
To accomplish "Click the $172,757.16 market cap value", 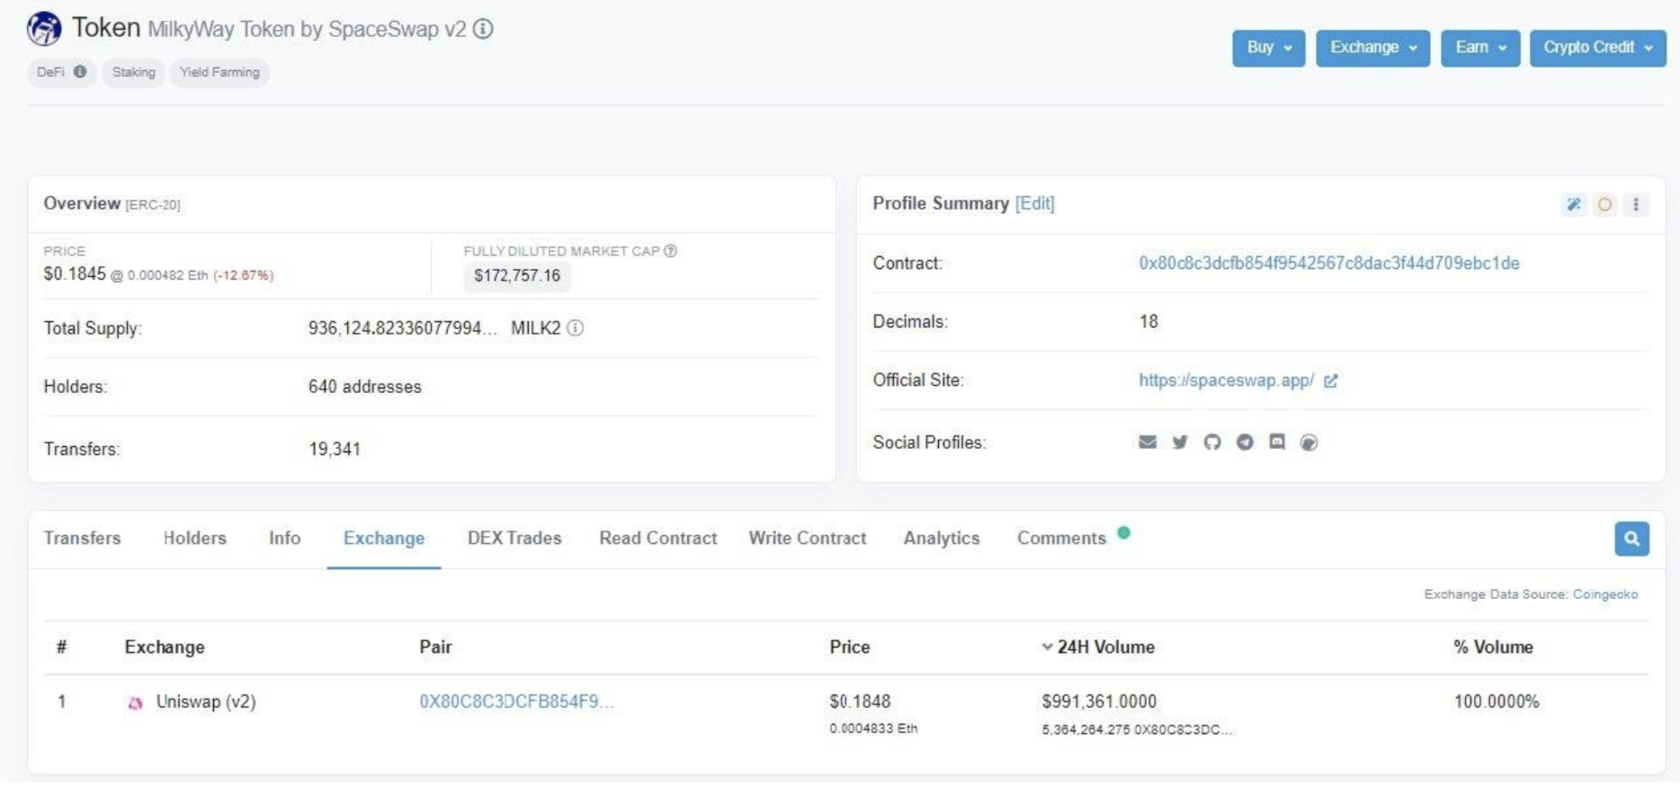I will point(517,276).
